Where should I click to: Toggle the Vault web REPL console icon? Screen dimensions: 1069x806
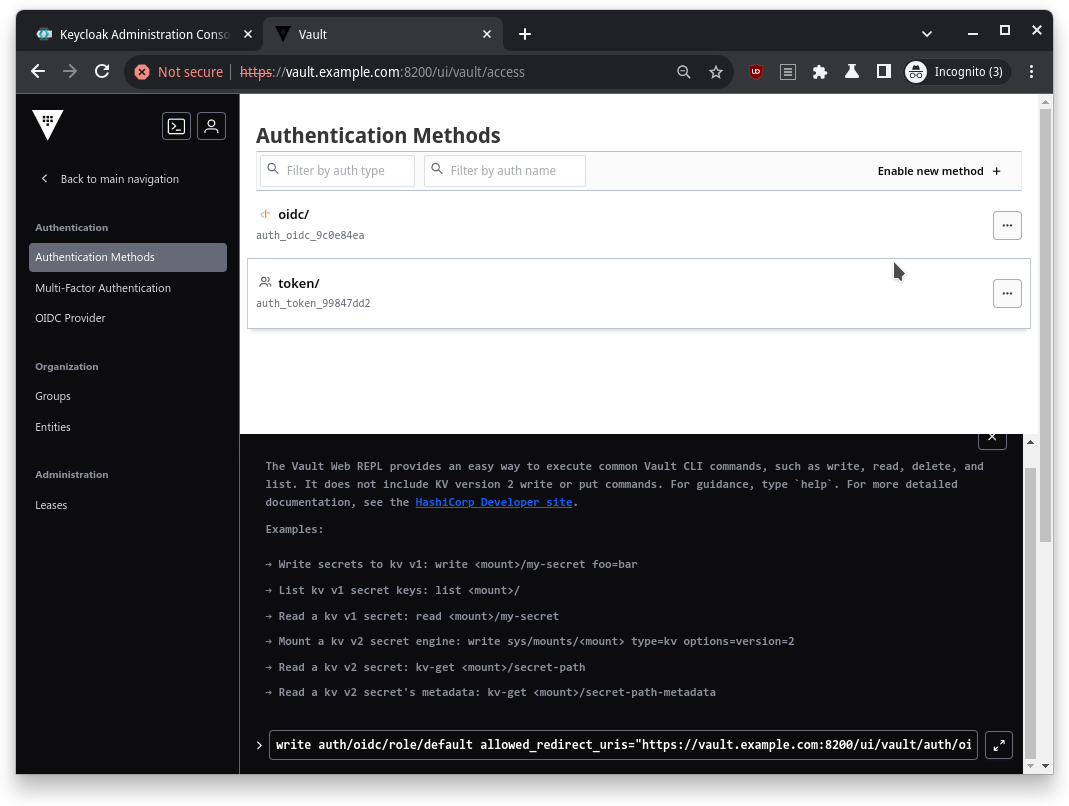pyautogui.click(x=177, y=126)
